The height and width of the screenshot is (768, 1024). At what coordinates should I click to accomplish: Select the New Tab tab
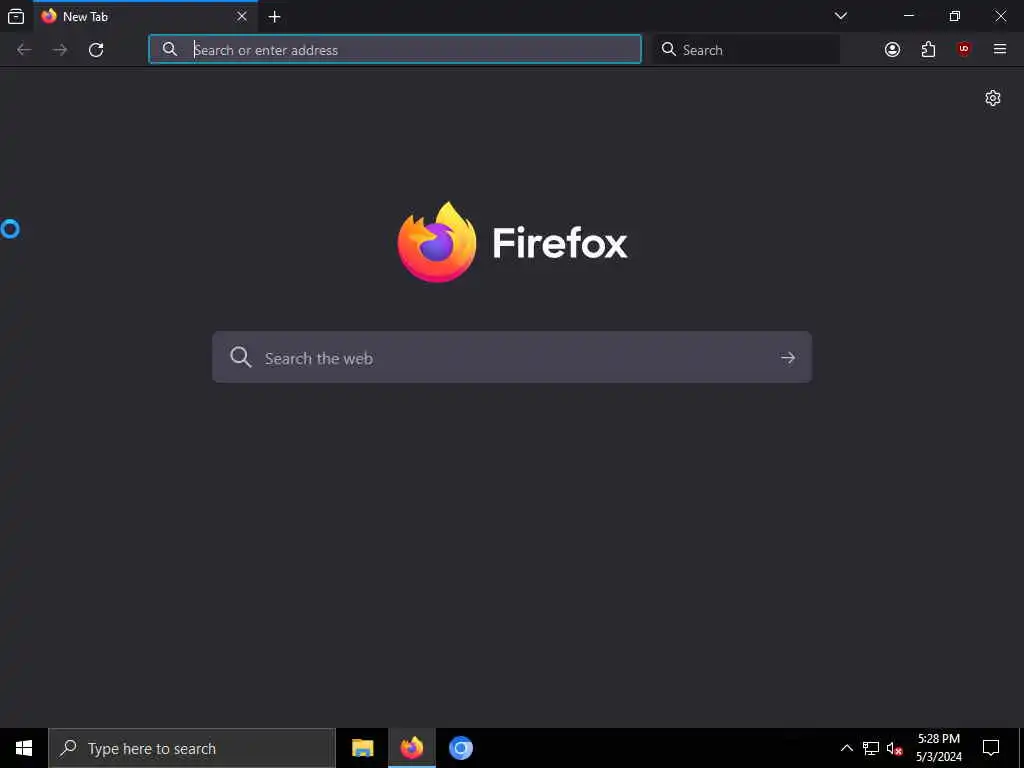pos(146,16)
